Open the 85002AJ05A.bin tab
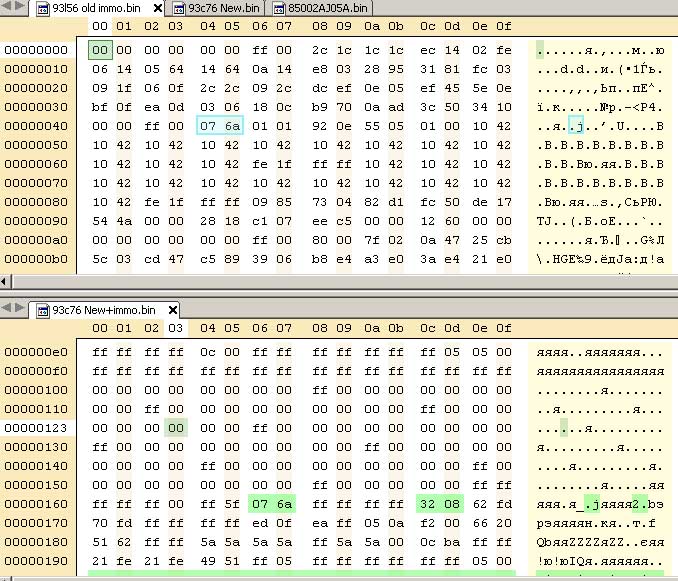678x581 pixels. (x=323, y=9)
